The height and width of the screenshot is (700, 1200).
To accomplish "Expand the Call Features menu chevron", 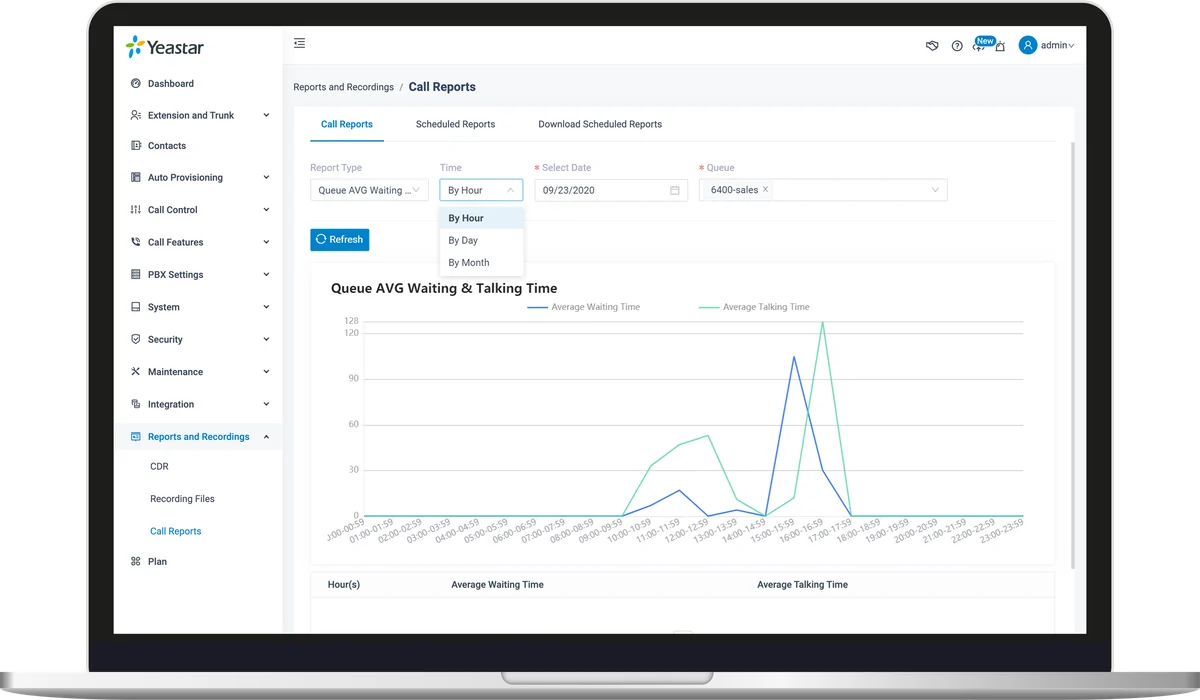I will 266,242.
